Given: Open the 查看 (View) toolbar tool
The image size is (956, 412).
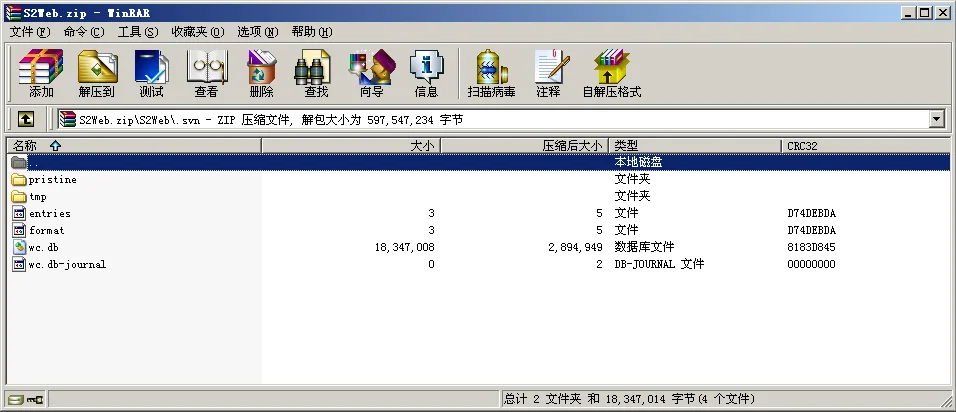Looking at the screenshot, I should (206, 73).
